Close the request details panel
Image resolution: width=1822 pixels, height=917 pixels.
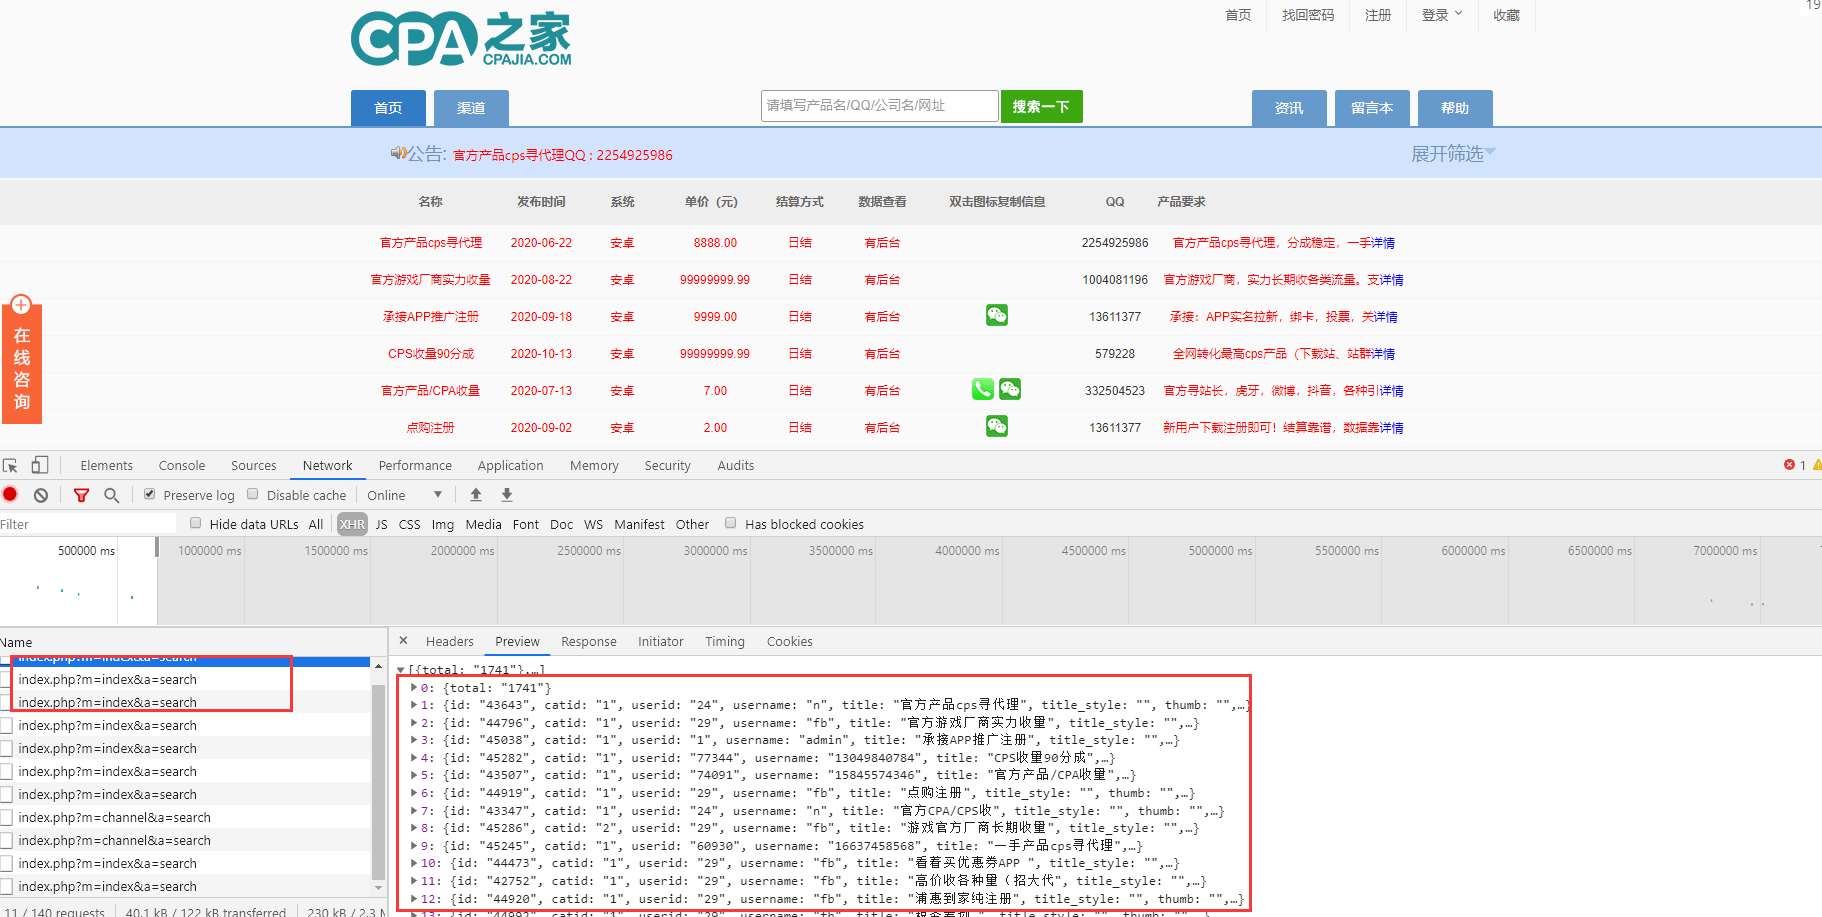(403, 641)
